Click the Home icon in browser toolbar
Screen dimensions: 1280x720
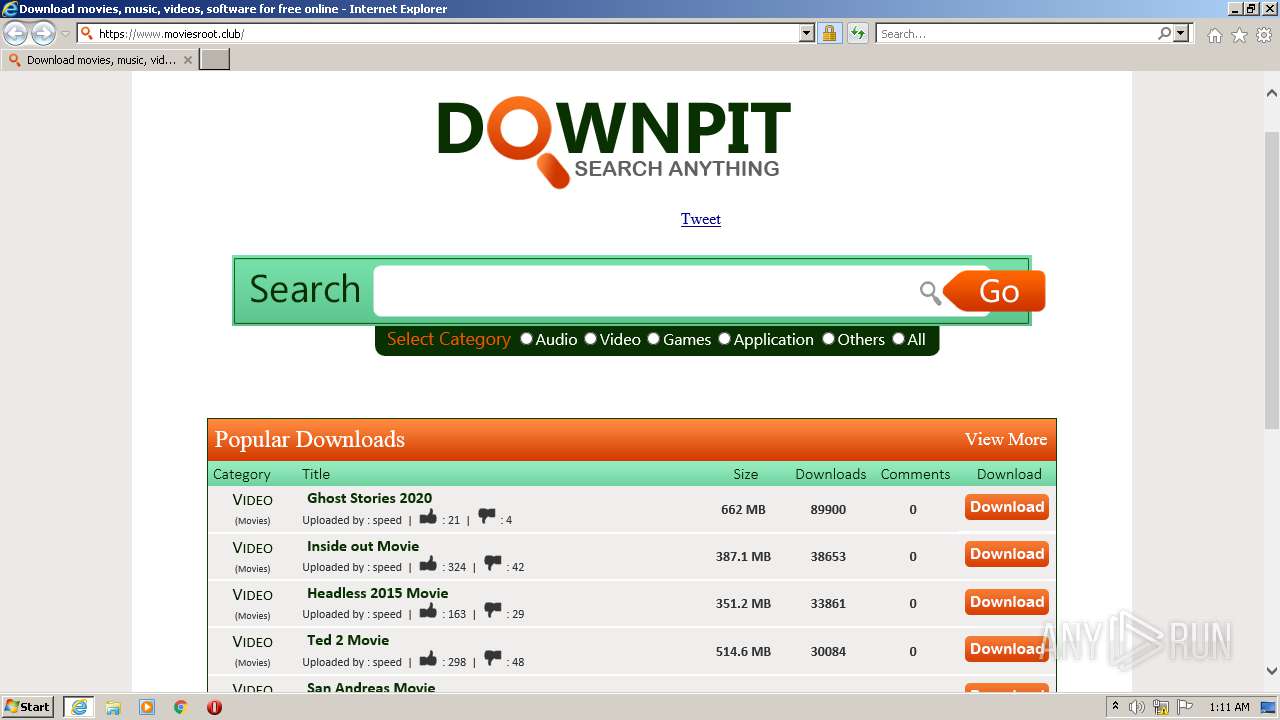pyautogui.click(x=1214, y=35)
